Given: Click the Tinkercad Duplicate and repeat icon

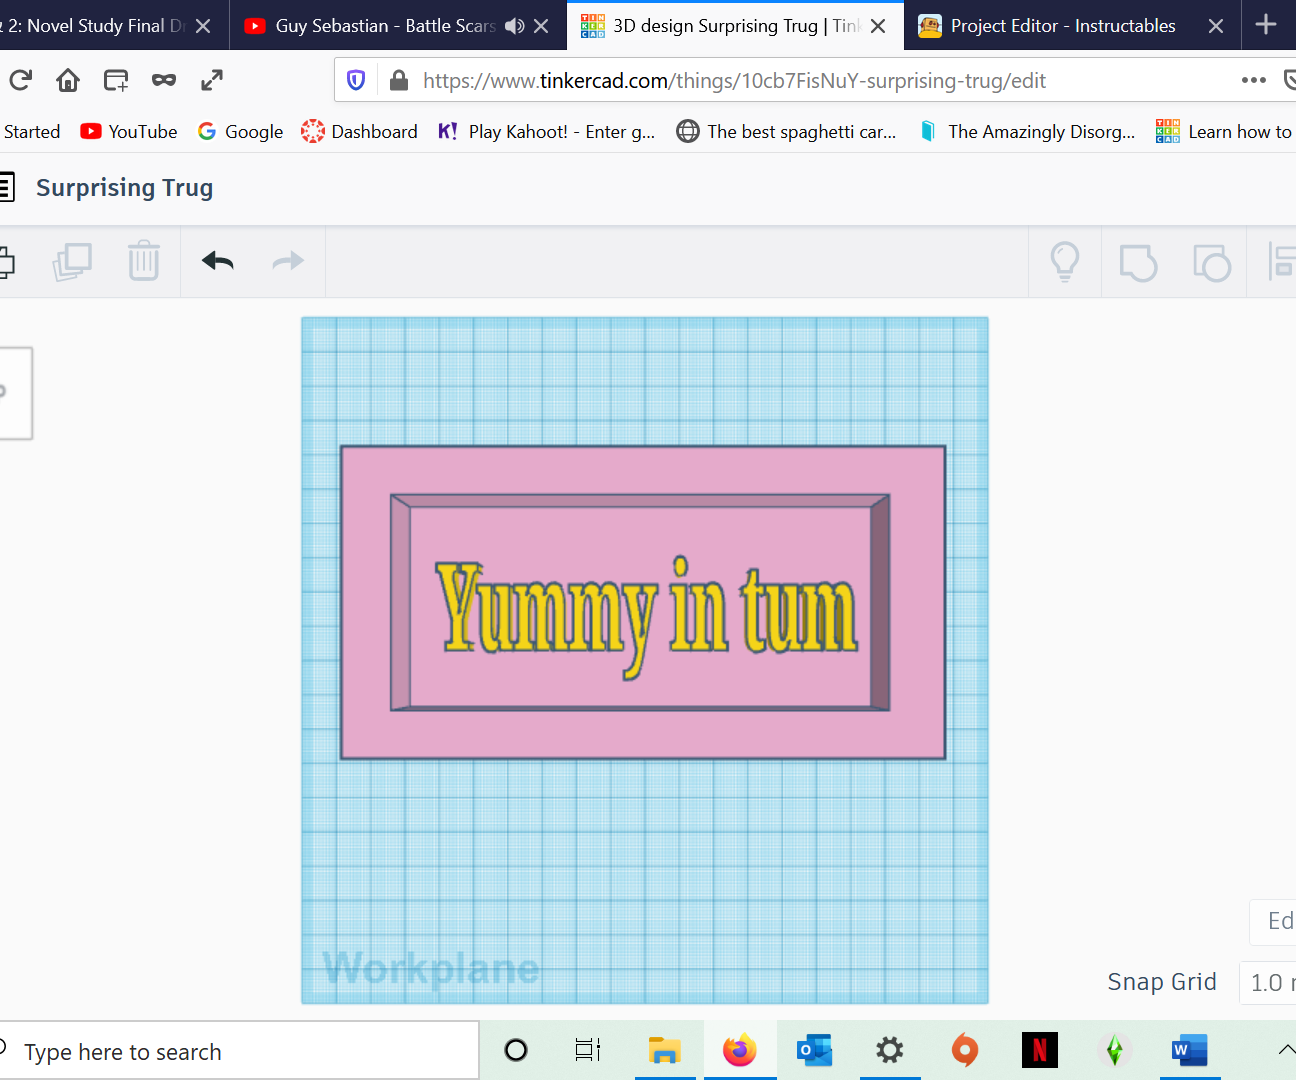Looking at the screenshot, I should [72, 262].
